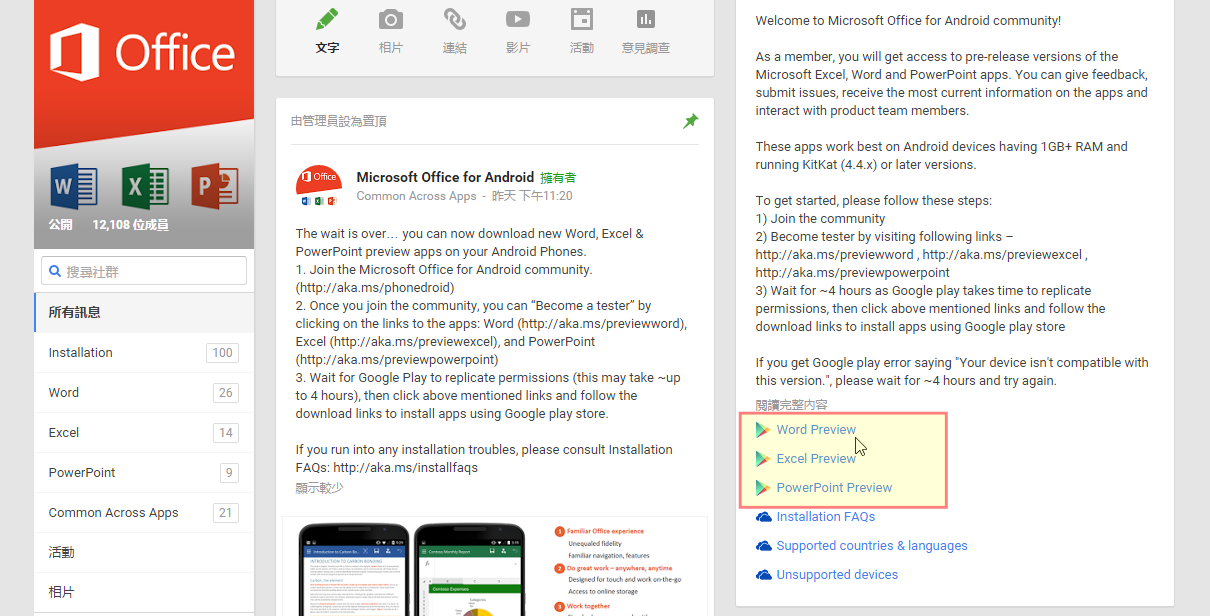Viewport: 1210px width, 616px height.
Task: Open Common Across Apps category in sidebar
Action: pyautogui.click(x=144, y=512)
